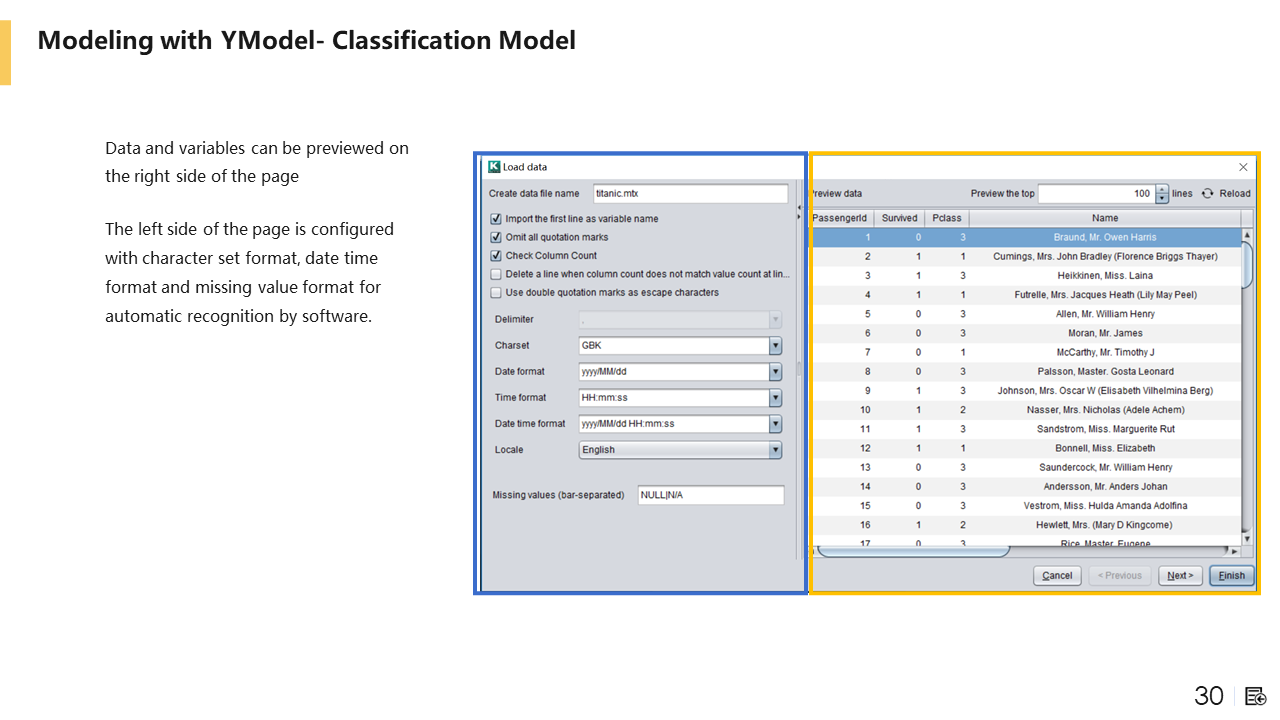Click the Missing values input field

[x=710, y=495]
